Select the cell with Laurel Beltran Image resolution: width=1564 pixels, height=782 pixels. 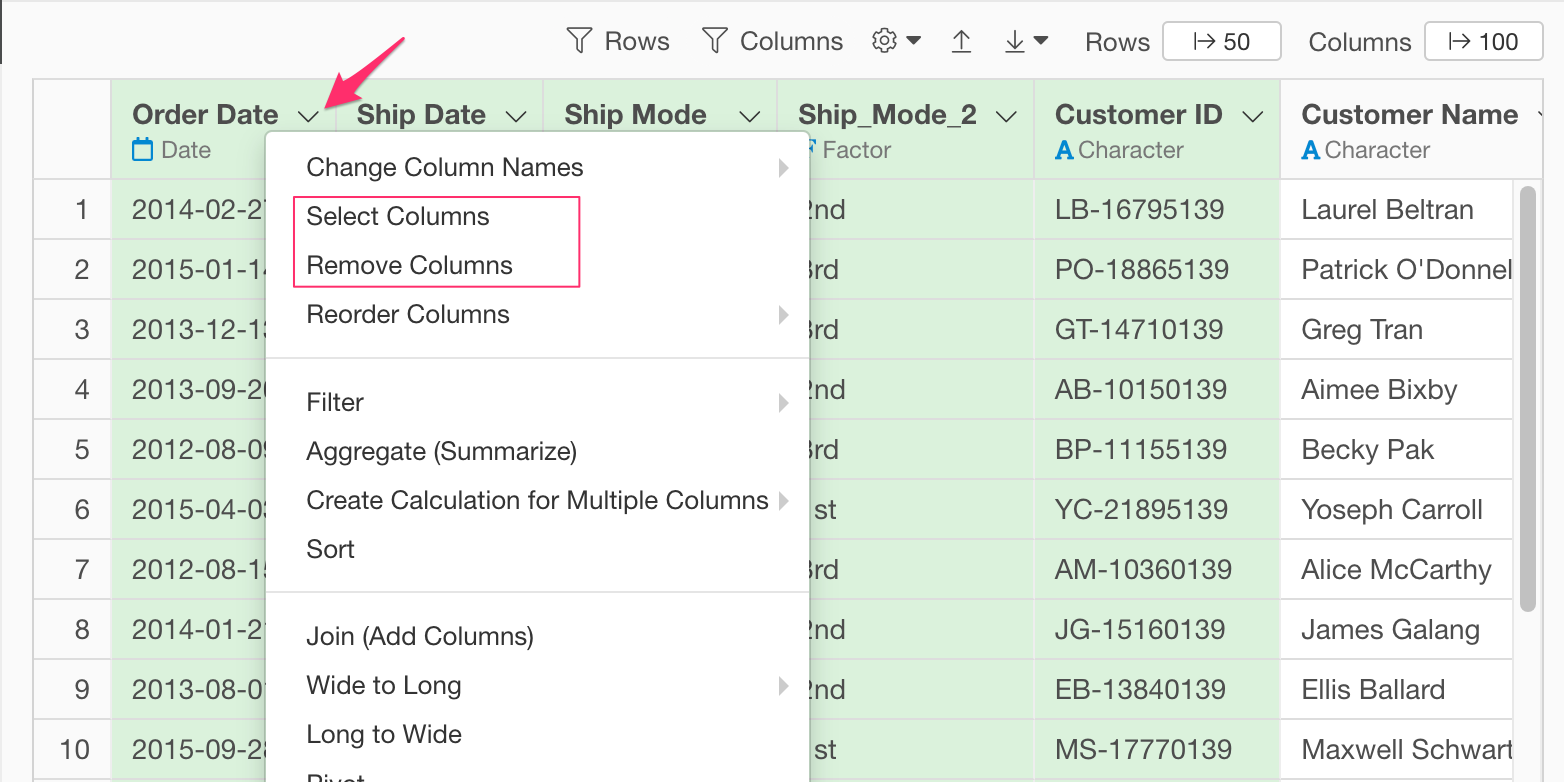click(1387, 210)
